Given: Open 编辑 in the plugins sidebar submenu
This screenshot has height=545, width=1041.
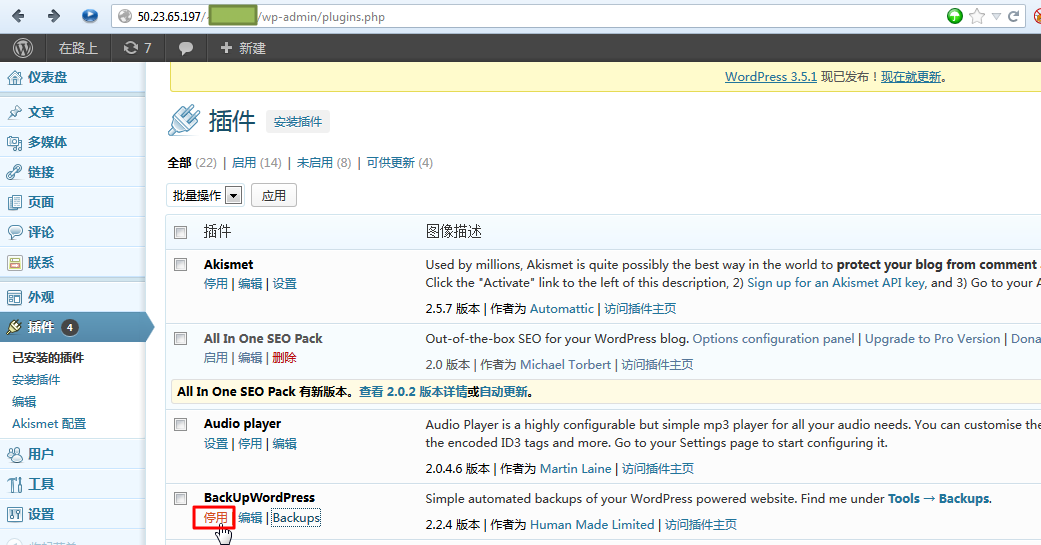Looking at the screenshot, I should (x=24, y=402).
